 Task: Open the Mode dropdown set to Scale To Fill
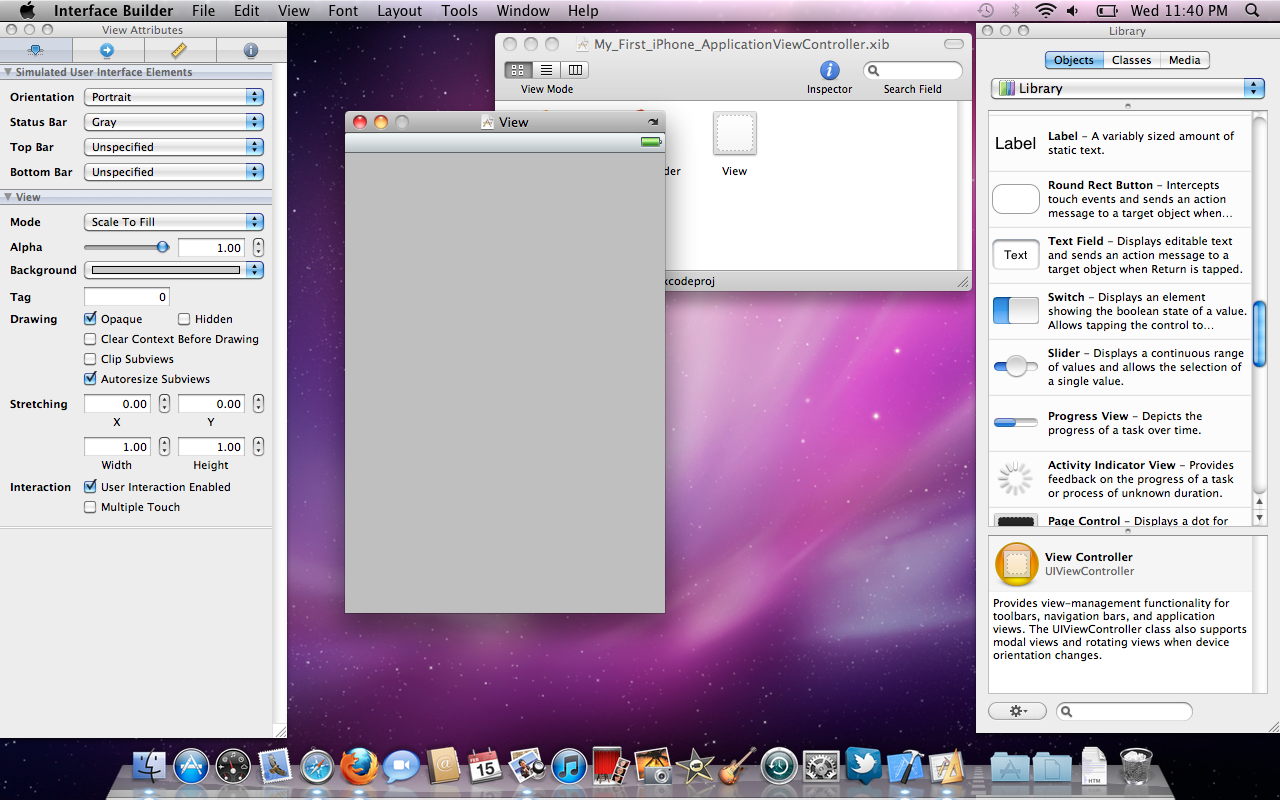174,222
